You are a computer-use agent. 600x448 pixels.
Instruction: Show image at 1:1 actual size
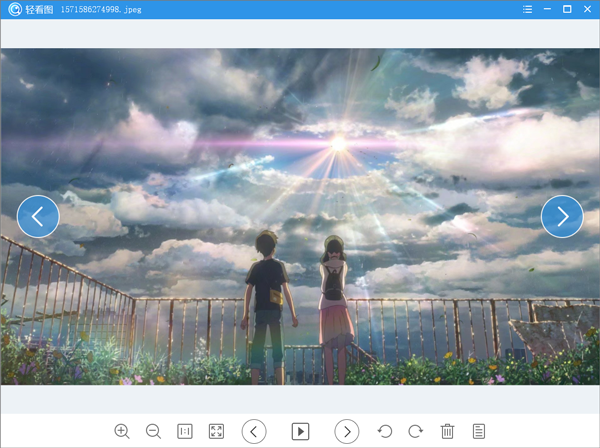coord(185,431)
